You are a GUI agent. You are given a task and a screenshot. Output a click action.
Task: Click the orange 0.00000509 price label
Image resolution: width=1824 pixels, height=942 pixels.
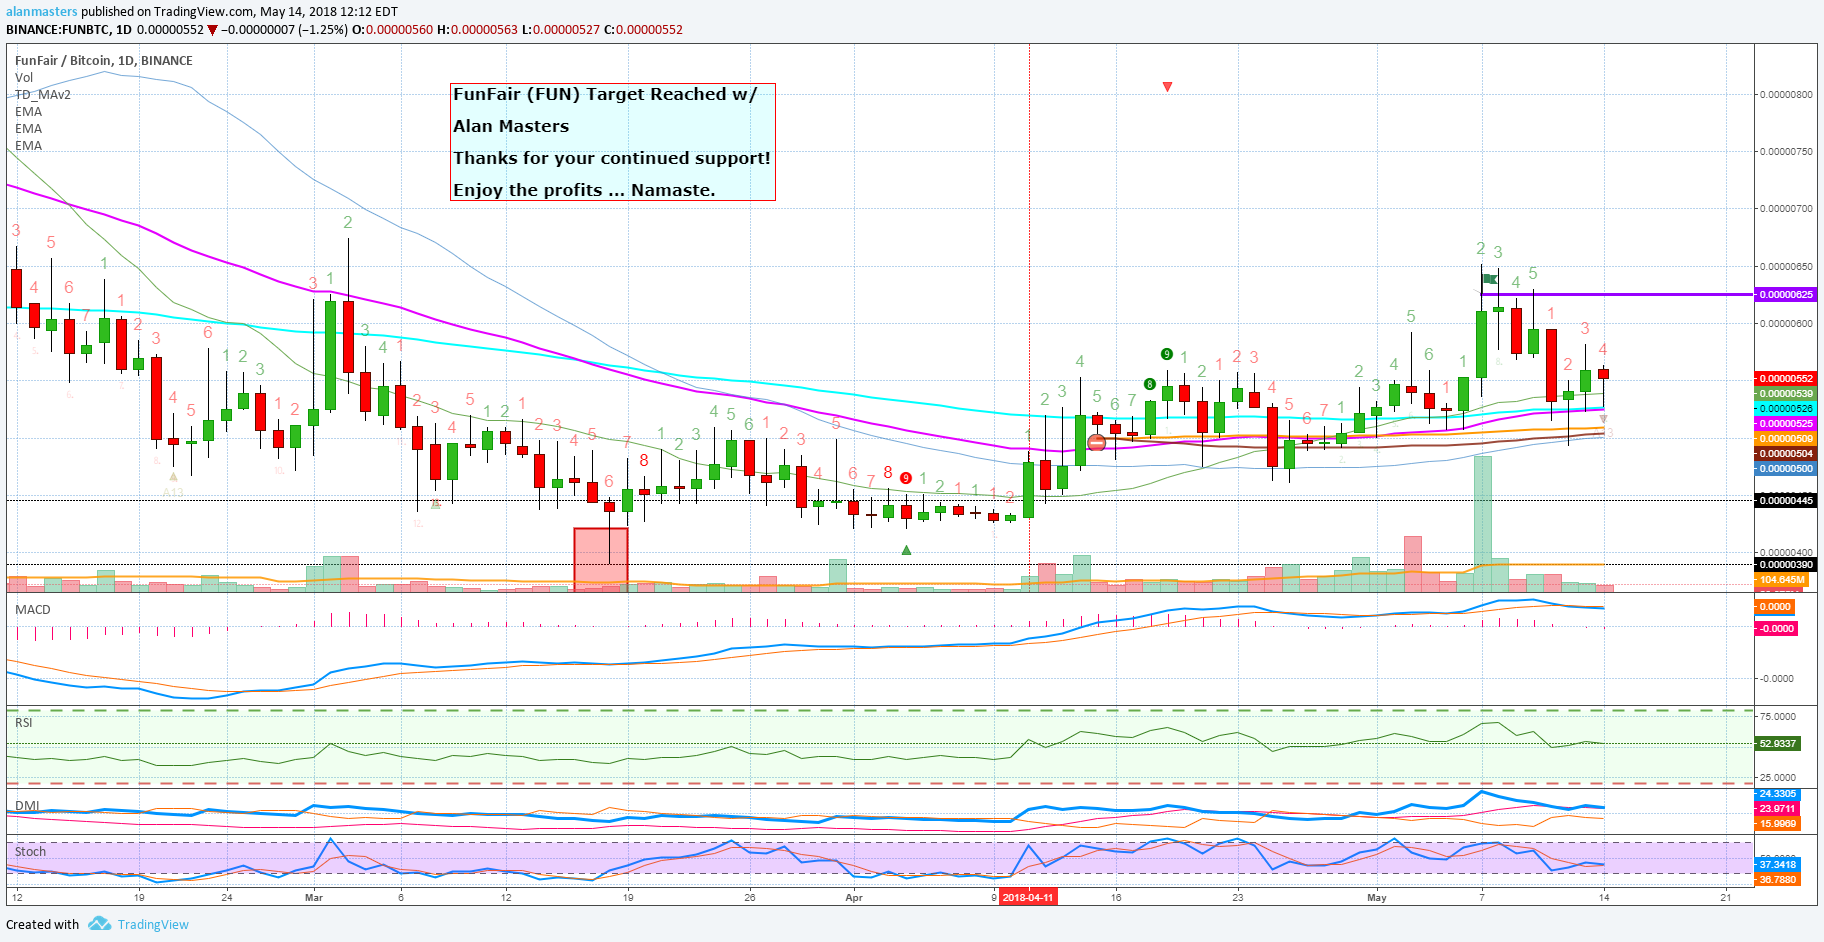point(1786,439)
